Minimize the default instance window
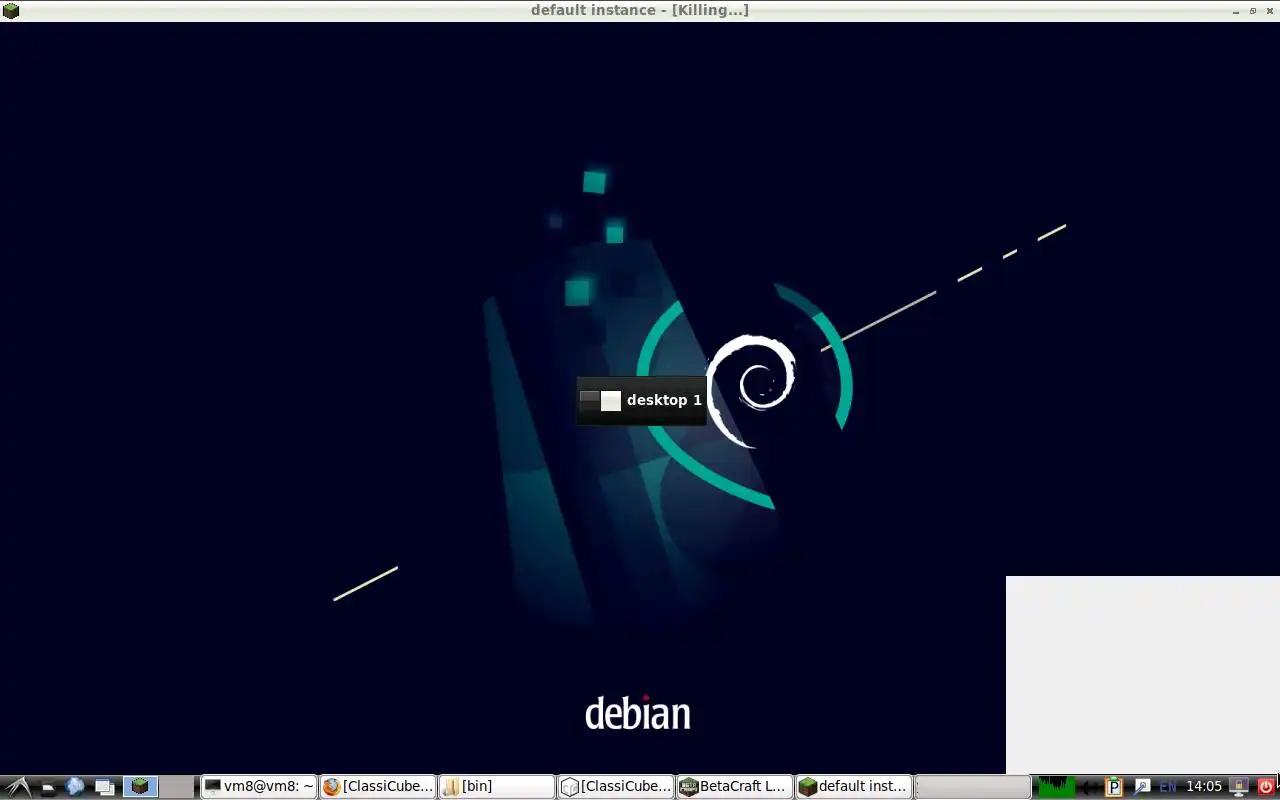Screen dimensions: 1280x800 point(1236,11)
